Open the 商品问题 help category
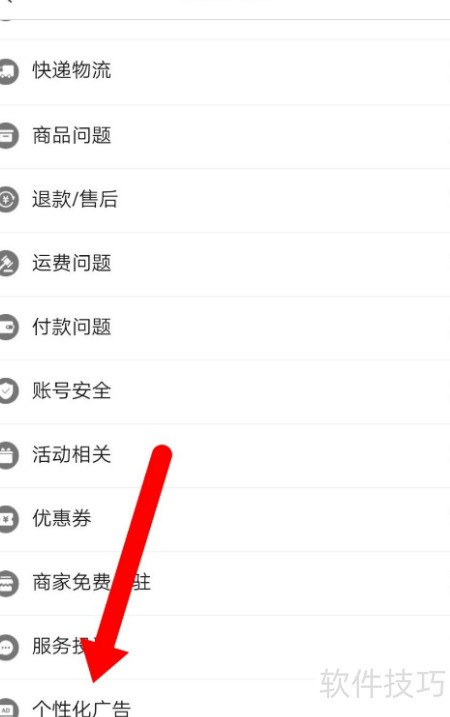 [x=225, y=136]
